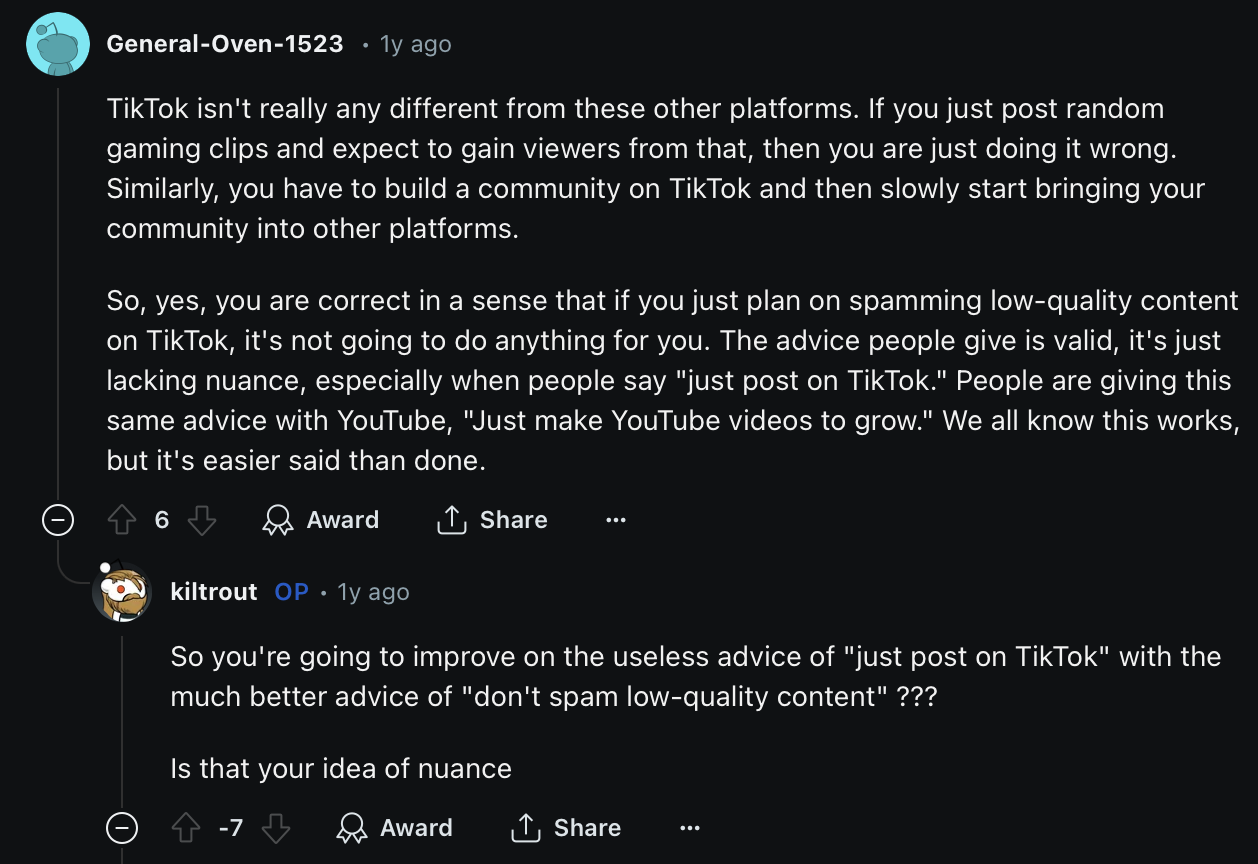
Task: Downvote kiltrout's reply
Action: coord(276,828)
